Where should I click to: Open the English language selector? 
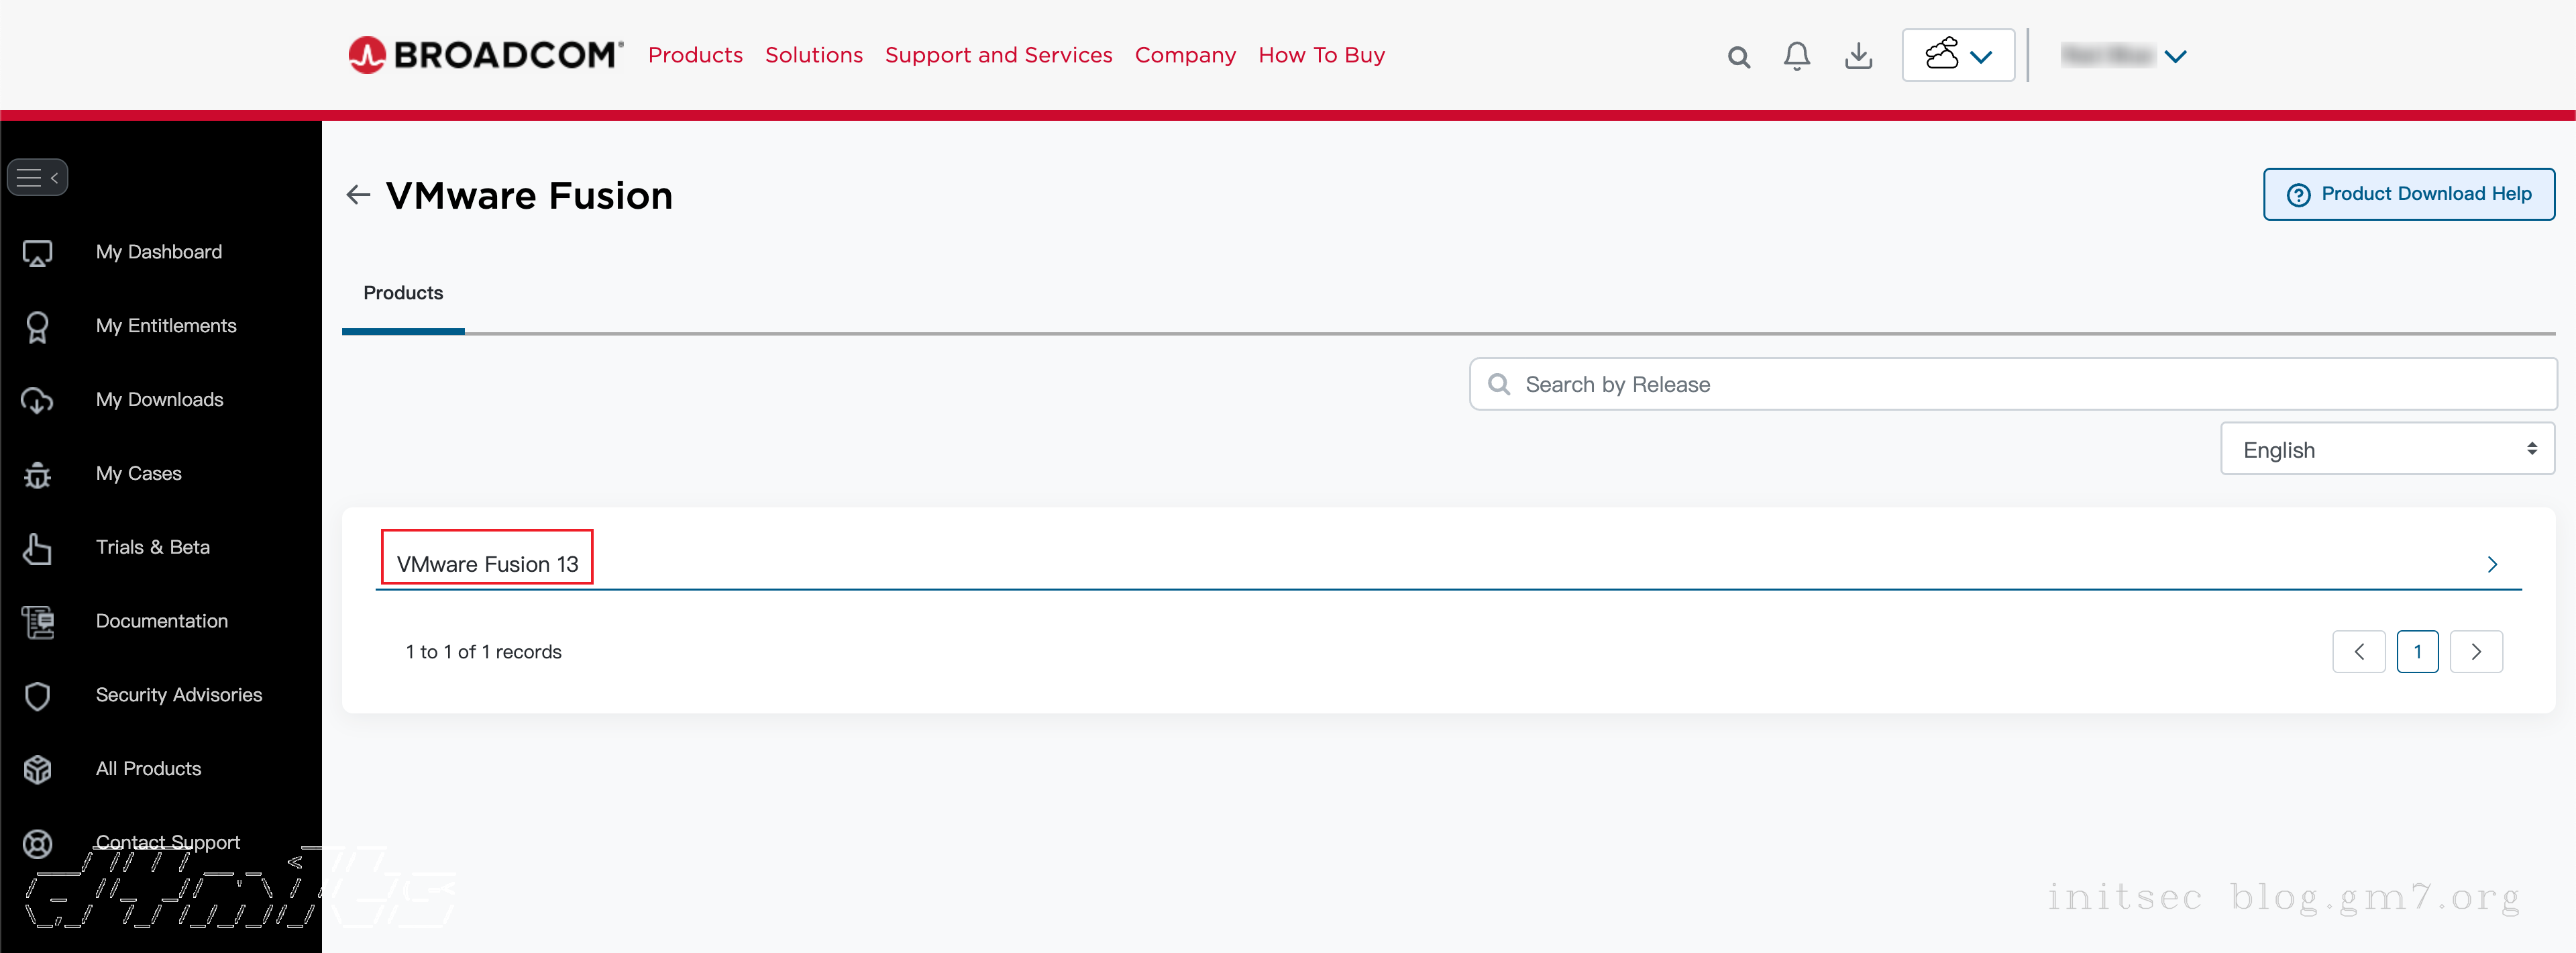click(2386, 449)
